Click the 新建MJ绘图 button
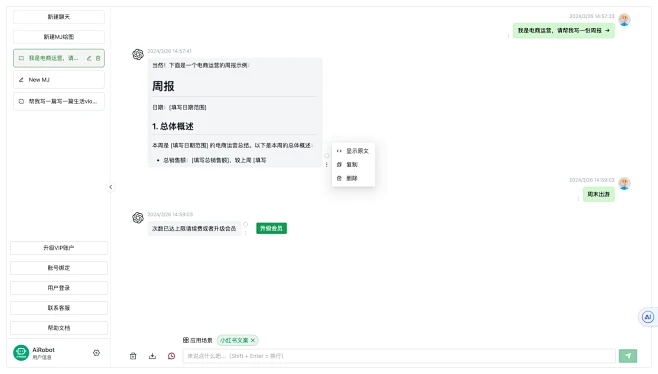Viewport: 658px width, 374px height. click(59, 37)
